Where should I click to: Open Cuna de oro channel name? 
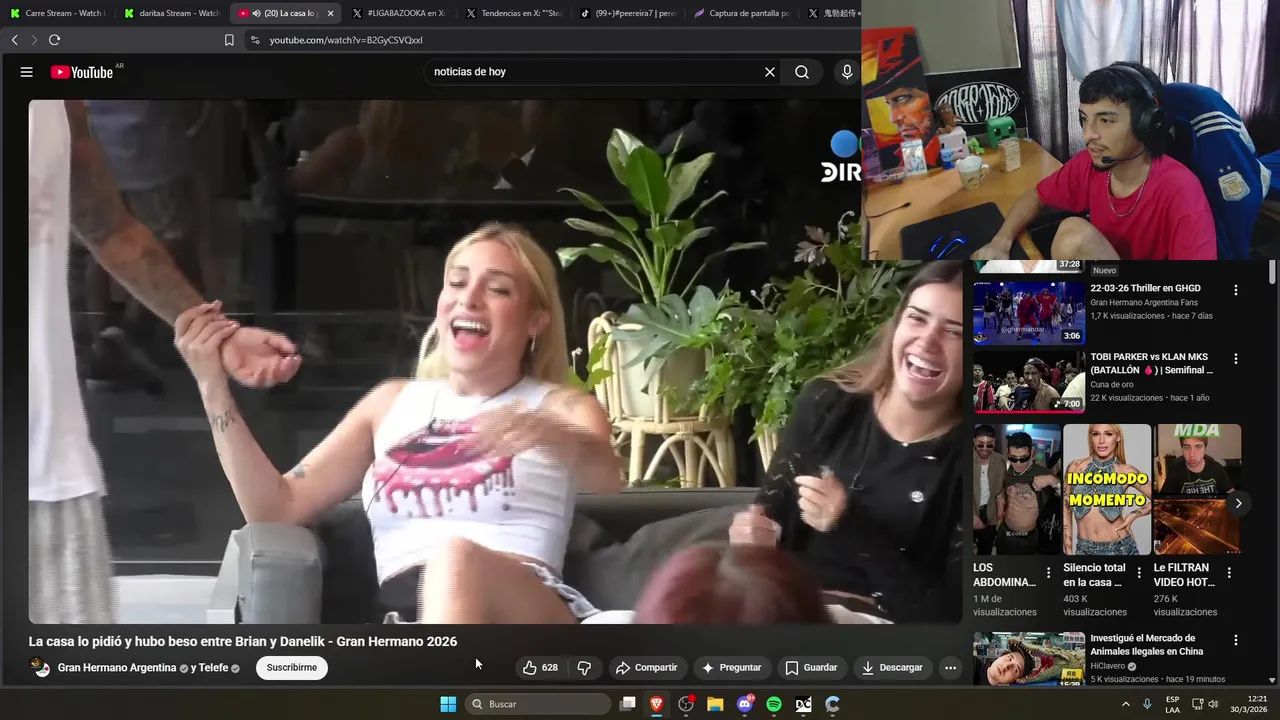click(x=1112, y=384)
